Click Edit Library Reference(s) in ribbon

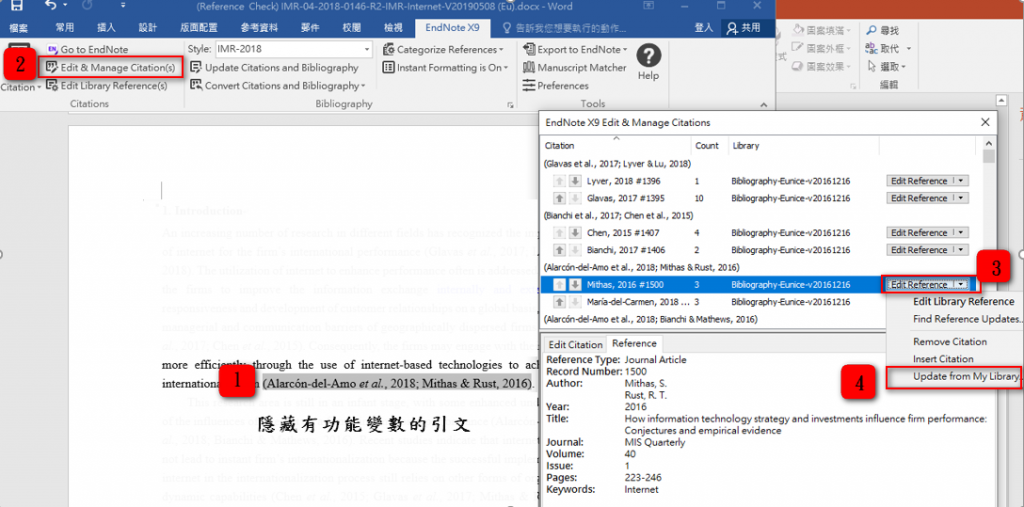[107, 86]
